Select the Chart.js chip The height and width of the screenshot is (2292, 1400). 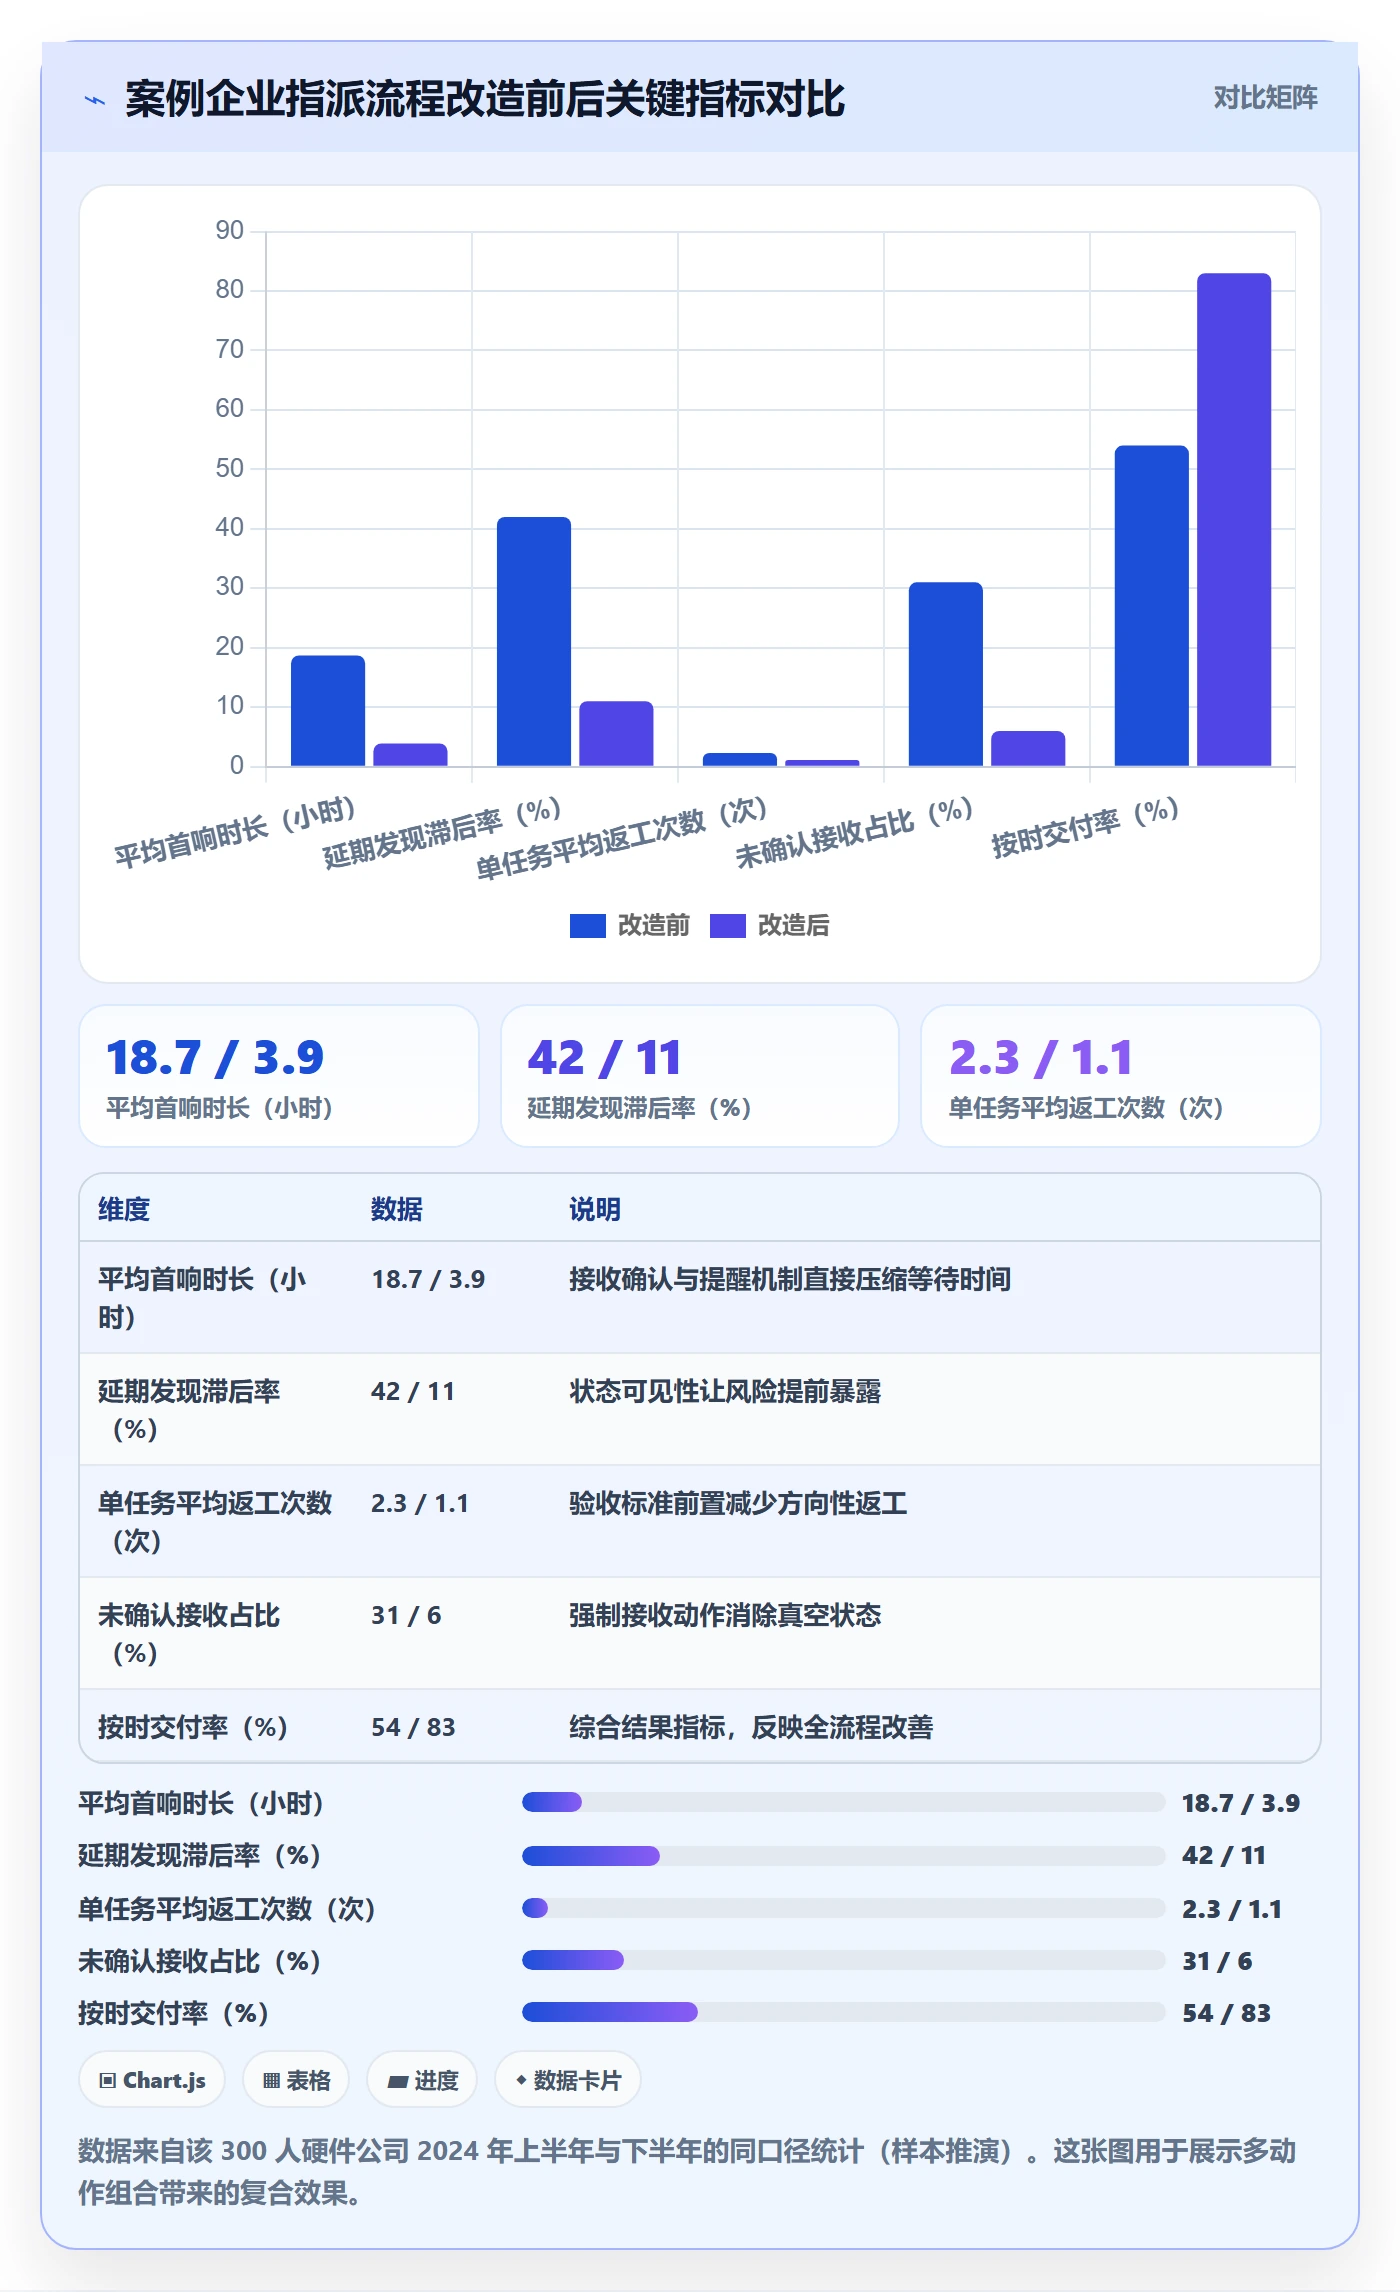click(x=152, y=2080)
